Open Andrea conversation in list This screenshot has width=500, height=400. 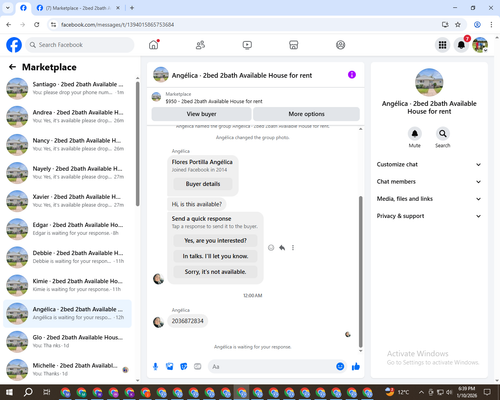(67, 116)
